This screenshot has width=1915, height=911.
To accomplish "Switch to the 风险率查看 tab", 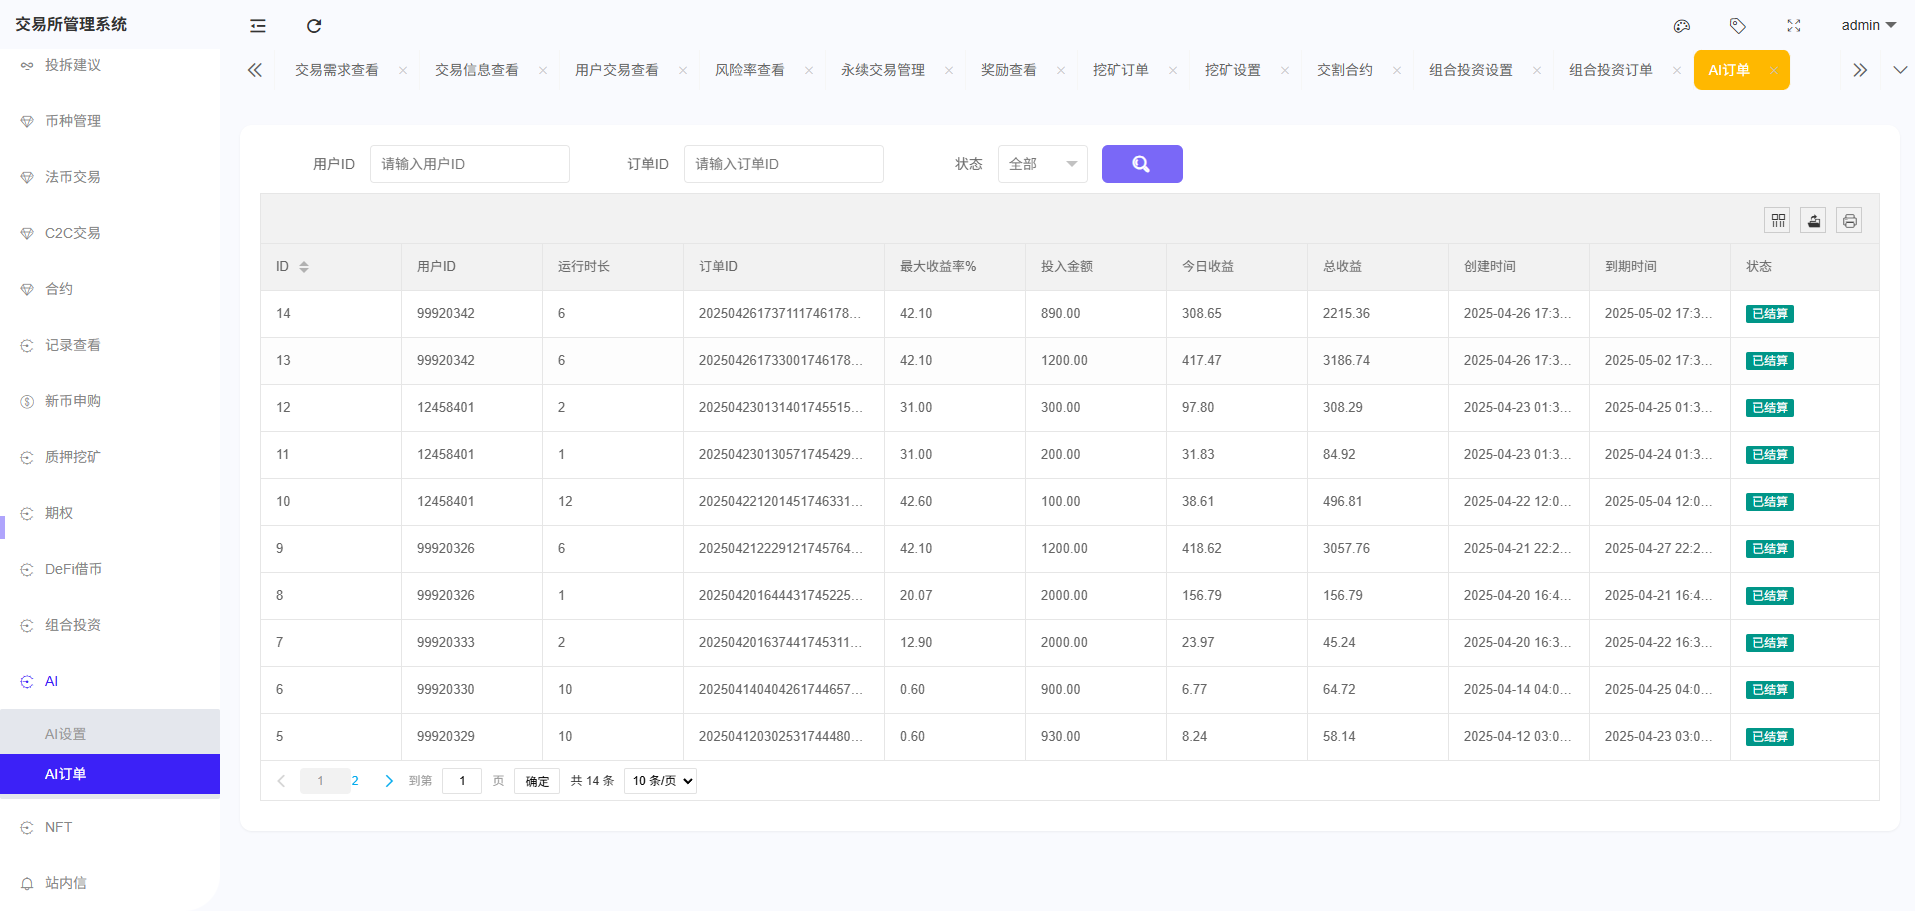I will 750,70.
